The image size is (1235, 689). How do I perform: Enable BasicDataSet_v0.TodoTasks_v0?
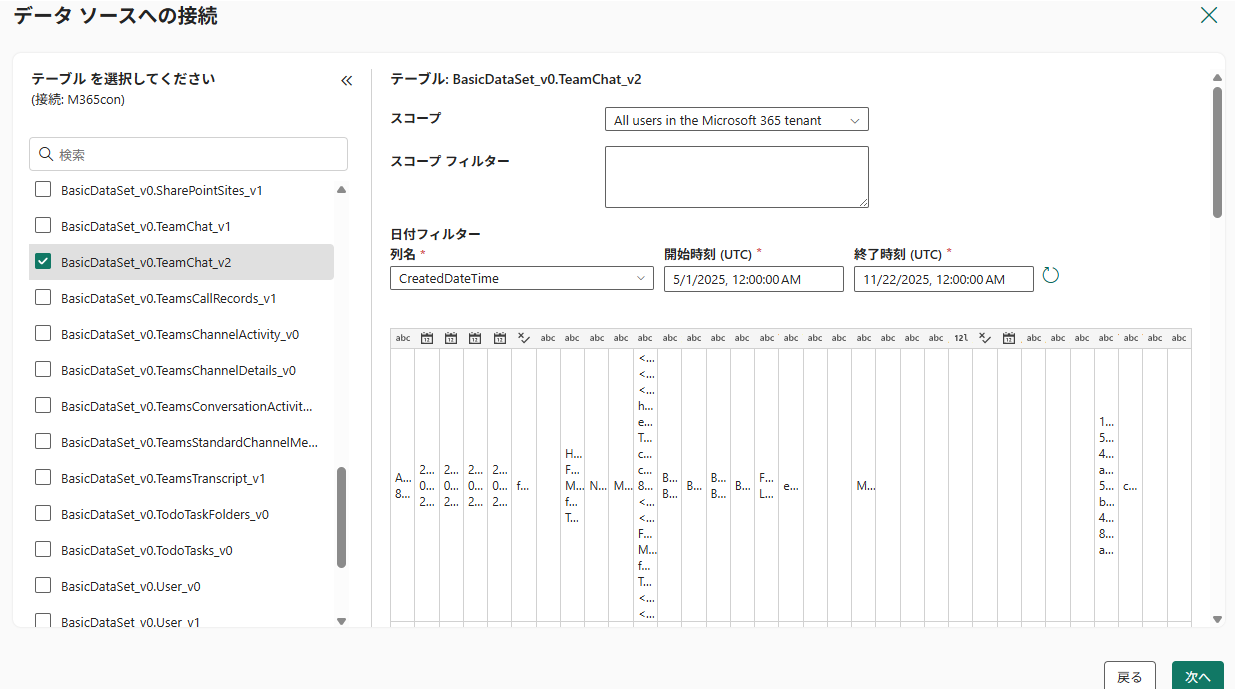(x=43, y=548)
